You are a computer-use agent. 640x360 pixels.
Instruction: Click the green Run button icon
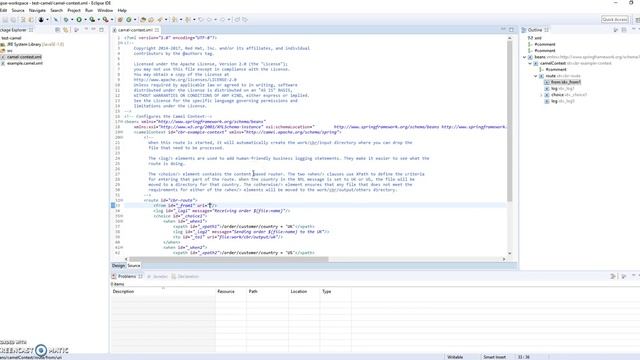(x=79, y=20)
